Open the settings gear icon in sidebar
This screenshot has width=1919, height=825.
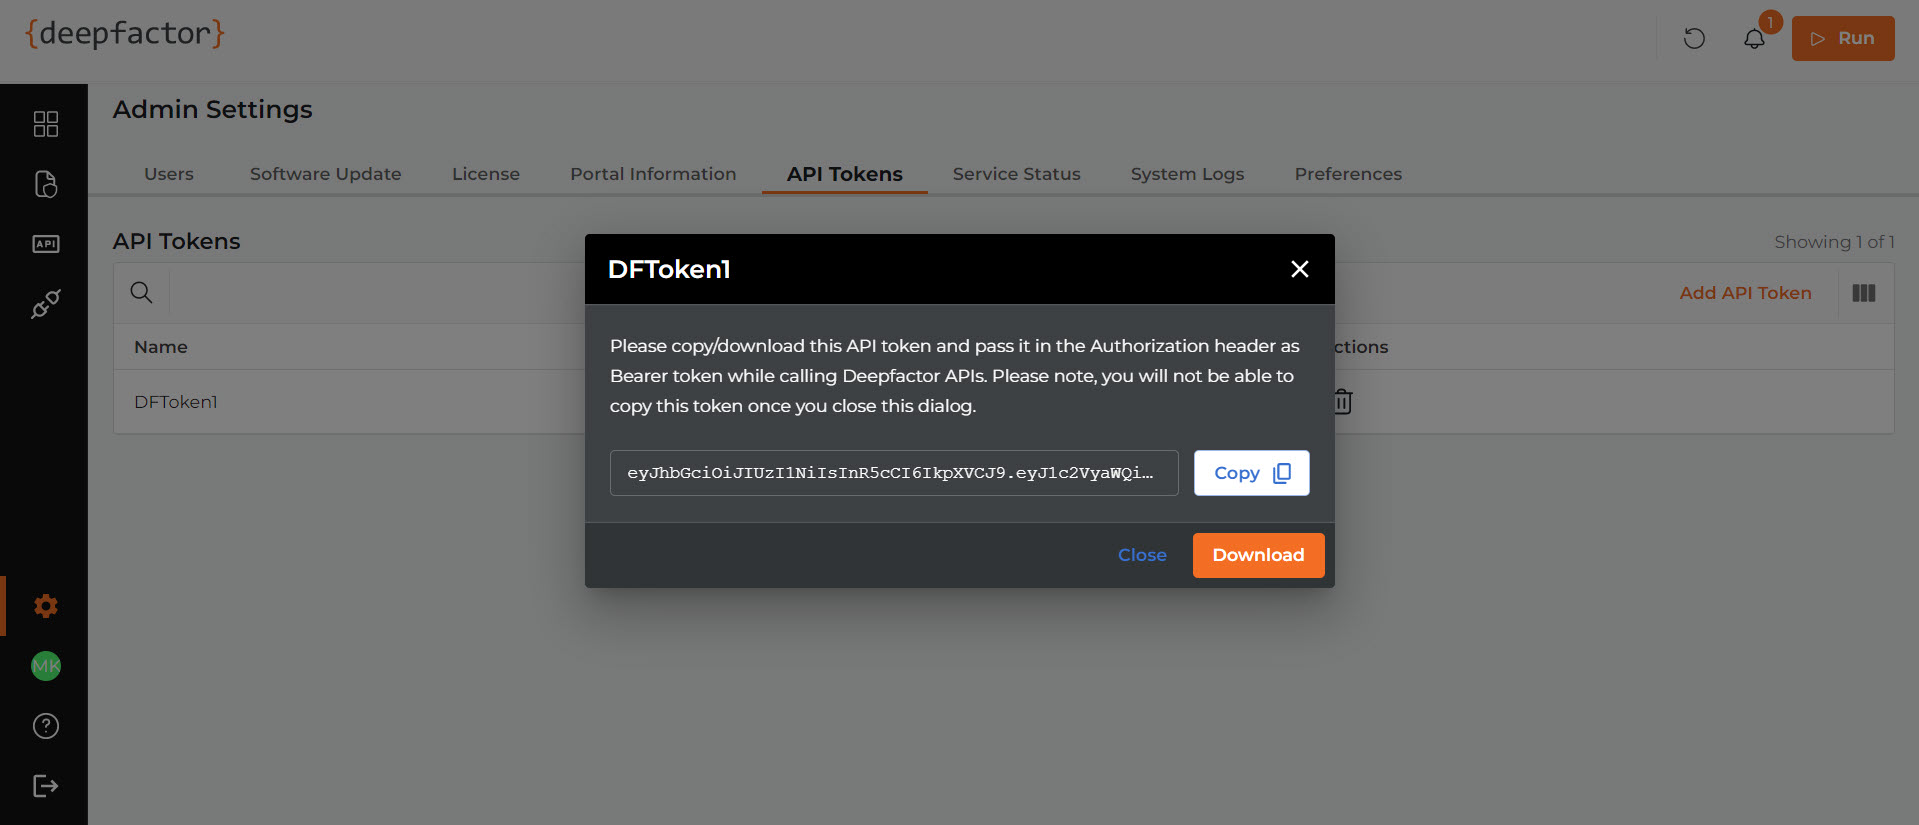46,606
